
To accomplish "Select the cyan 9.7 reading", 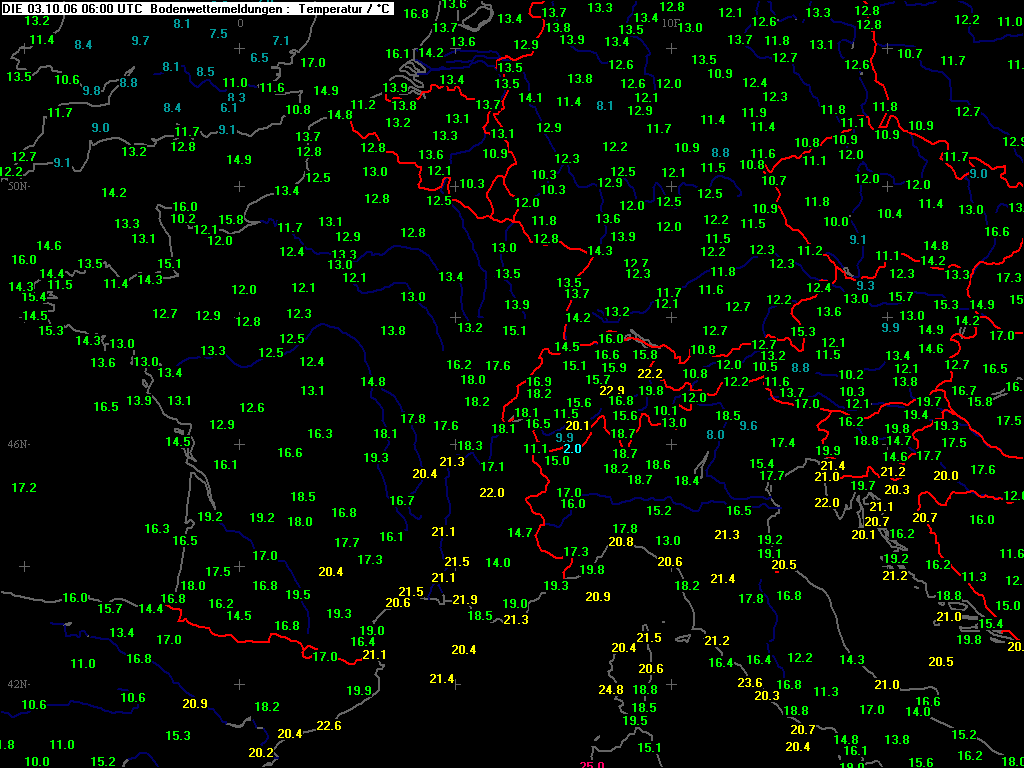I will point(140,40).
